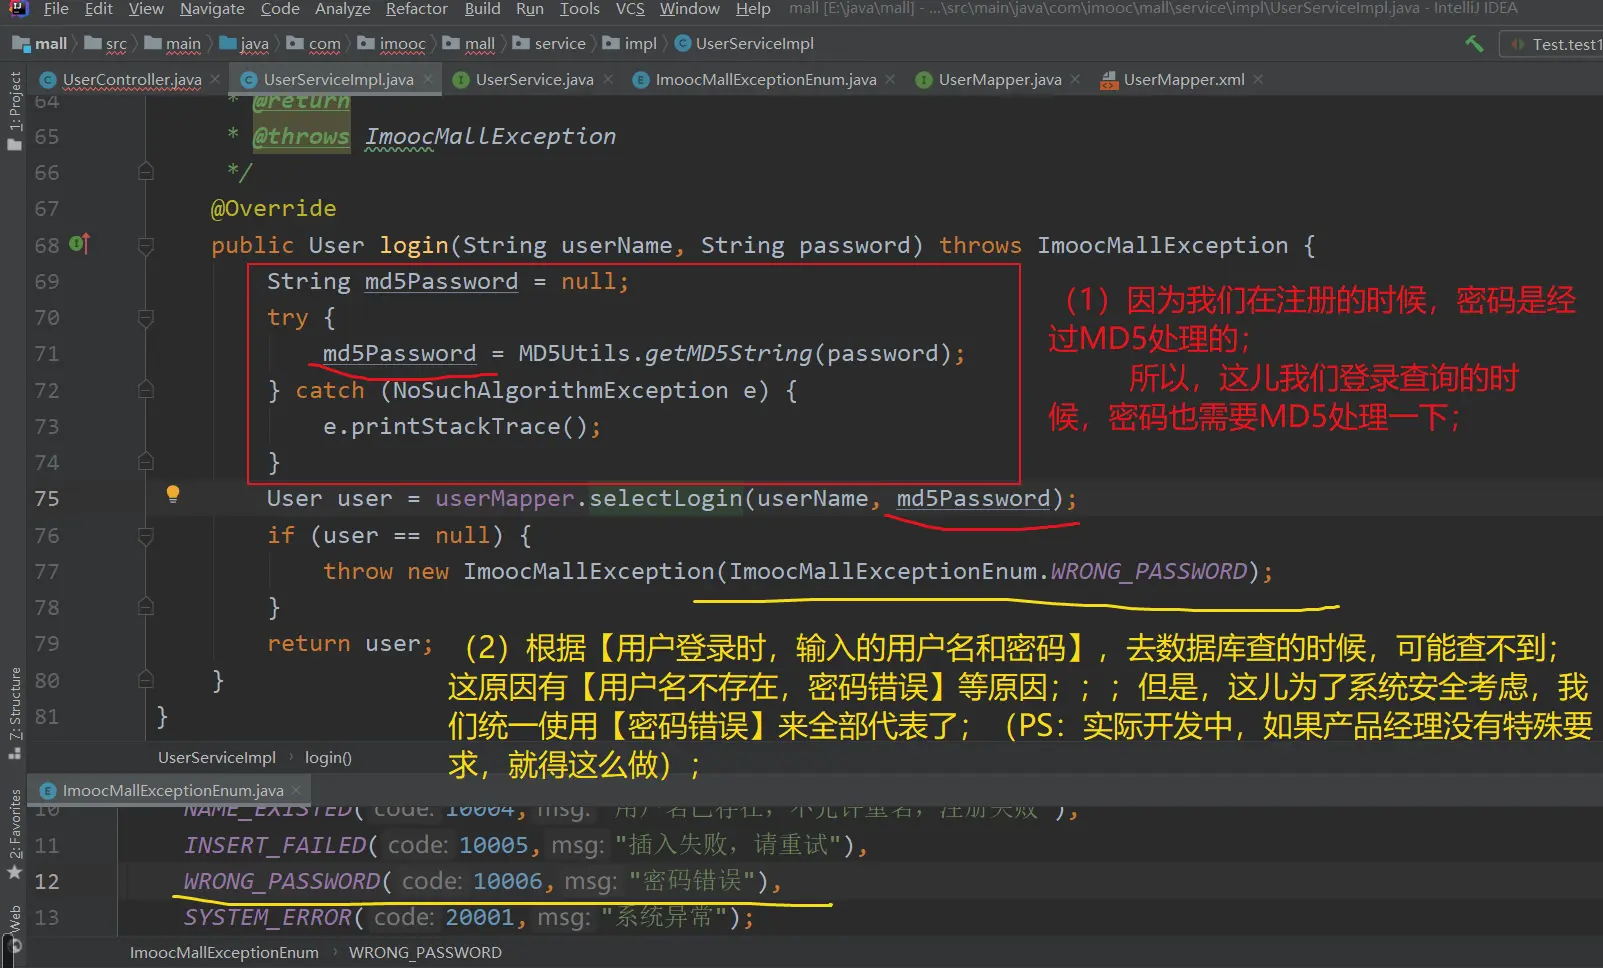The image size is (1603, 968).
Task: Click login() in the editor breadcrumb
Action: coord(328,758)
